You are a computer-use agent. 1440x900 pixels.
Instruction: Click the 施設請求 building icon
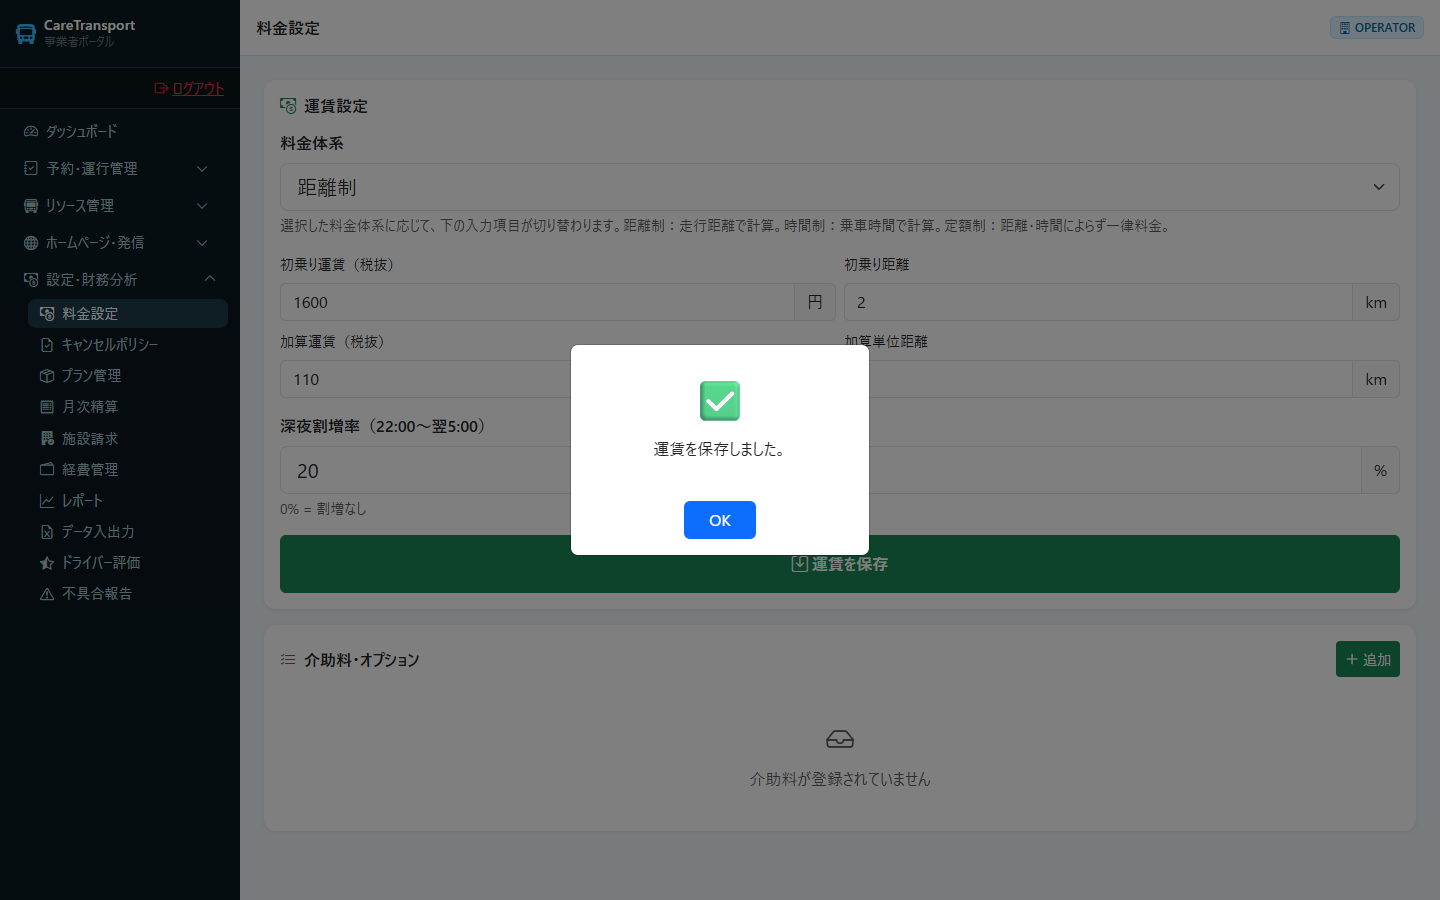click(x=47, y=438)
